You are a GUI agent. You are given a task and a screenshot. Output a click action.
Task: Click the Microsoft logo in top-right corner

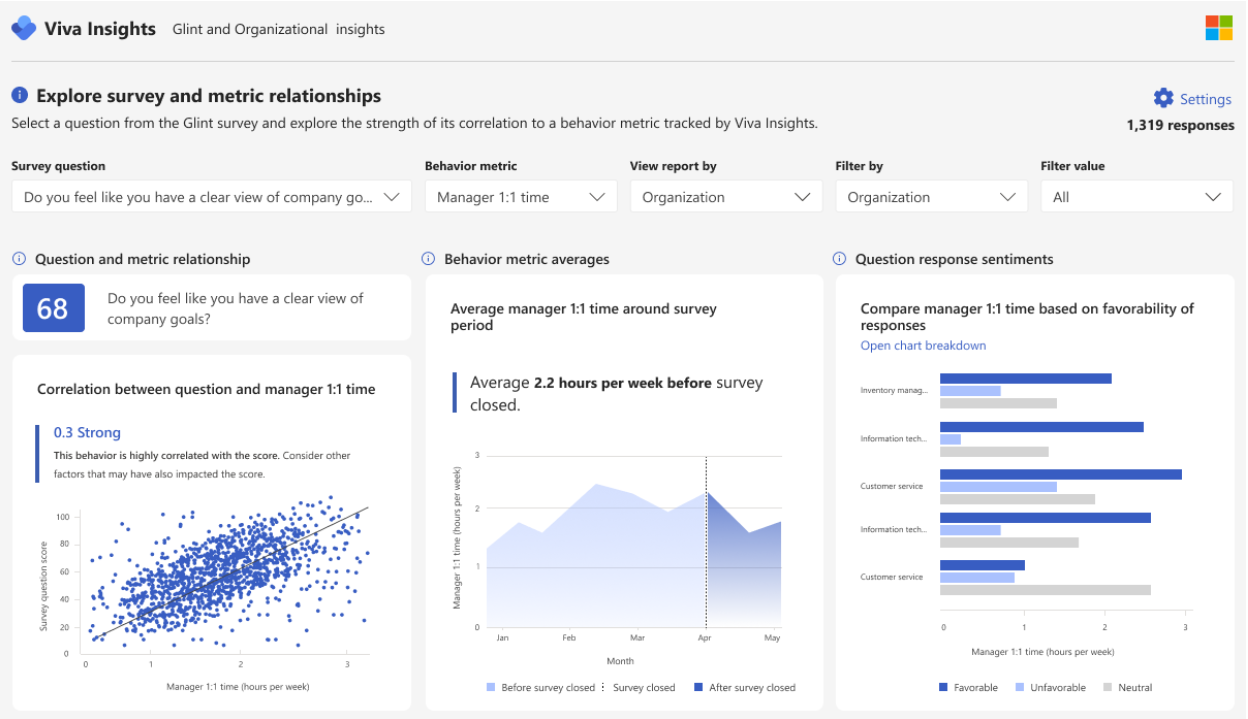point(1220,27)
